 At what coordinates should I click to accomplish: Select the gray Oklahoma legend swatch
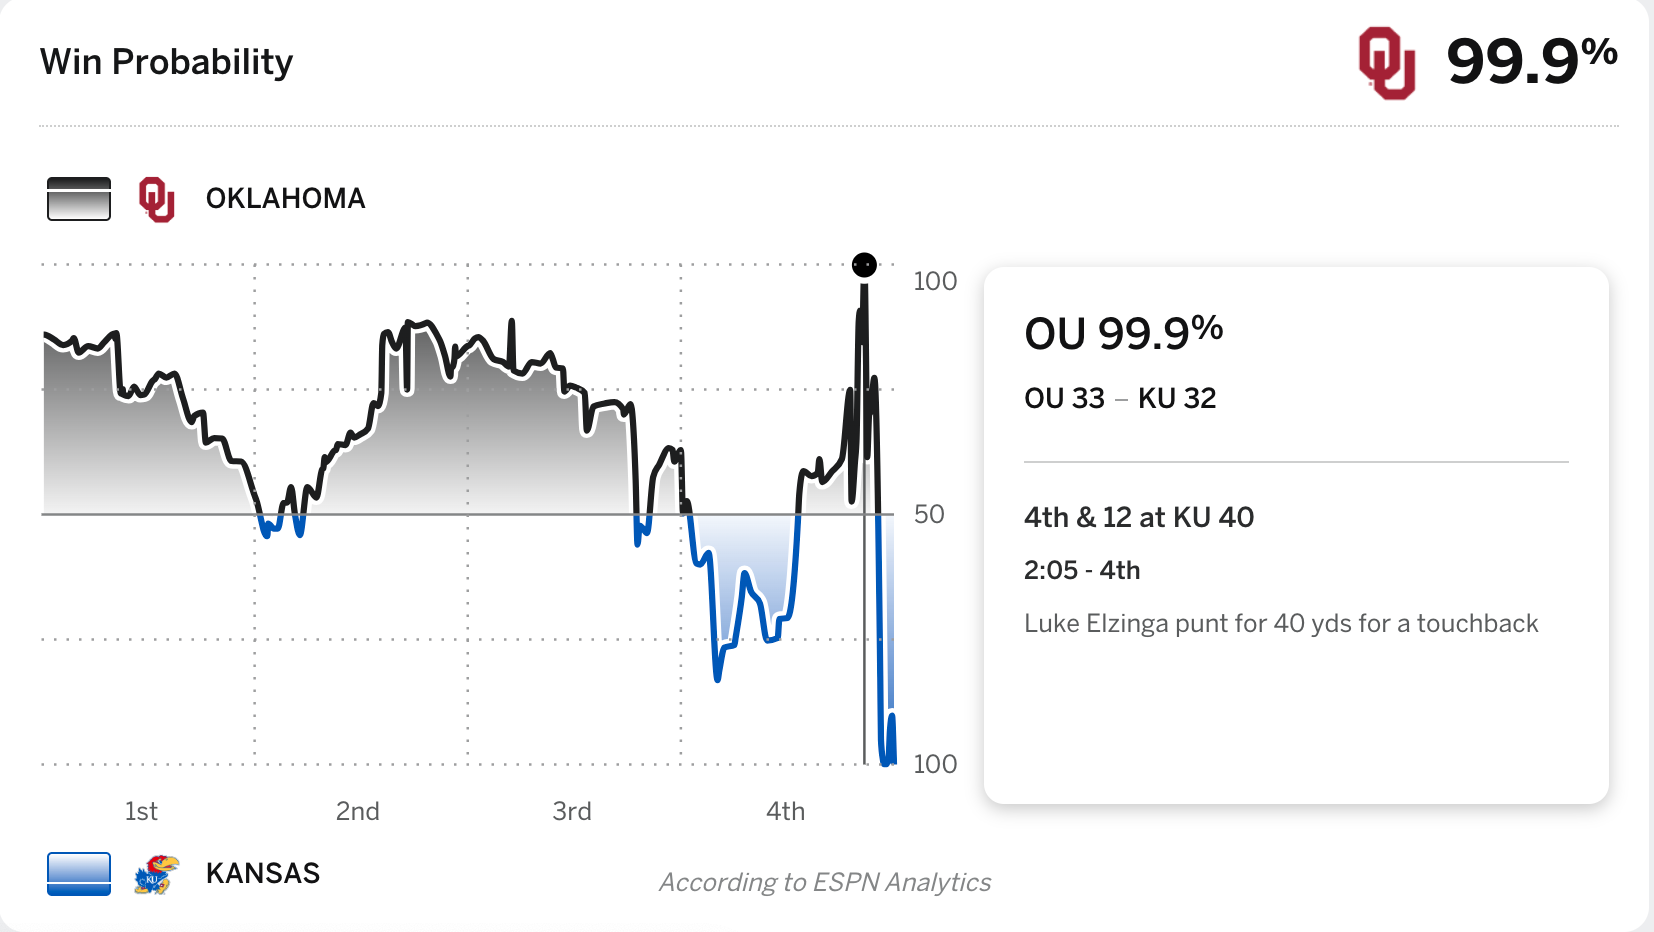click(x=79, y=199)
